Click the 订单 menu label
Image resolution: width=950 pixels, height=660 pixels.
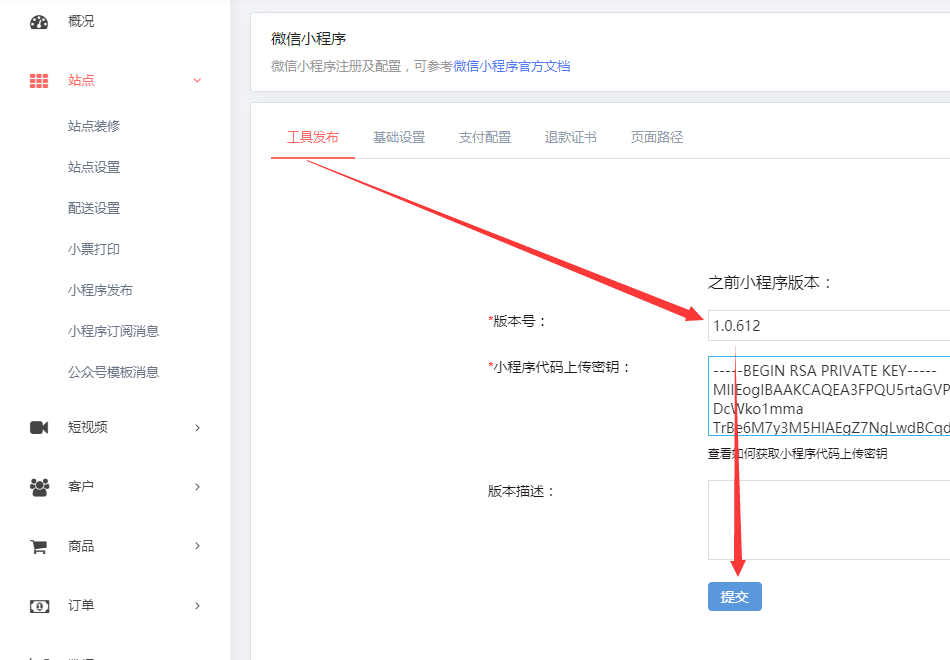(x=81, y=605)
